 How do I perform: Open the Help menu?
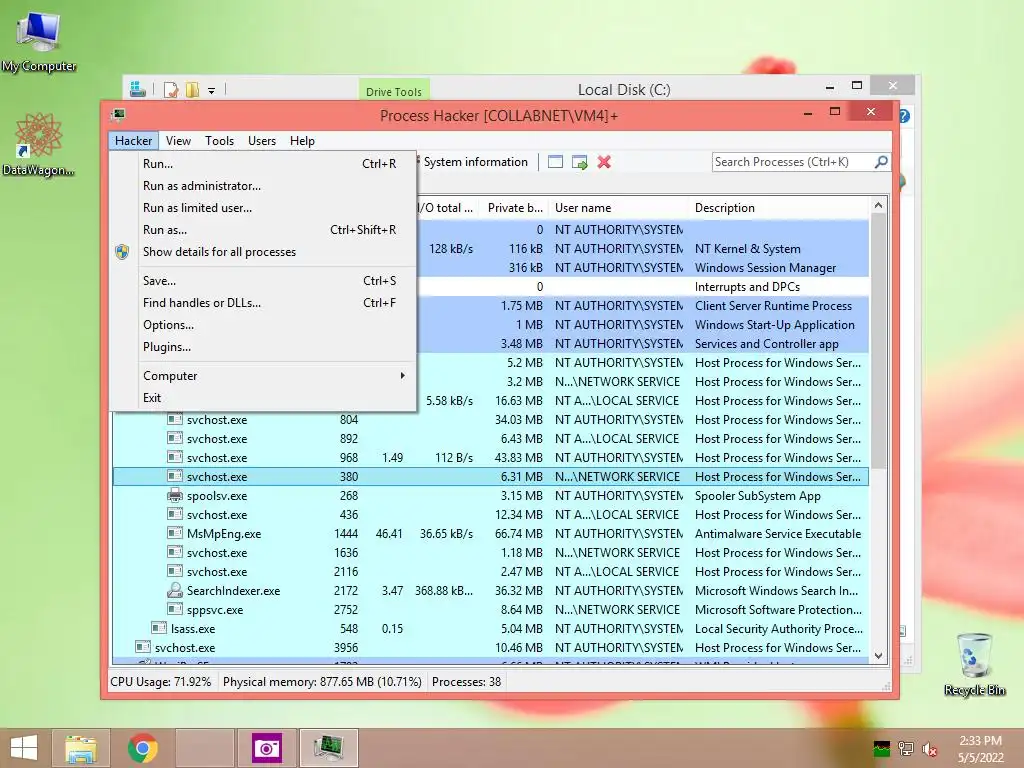pyautogui.click(x=302, y=140)
